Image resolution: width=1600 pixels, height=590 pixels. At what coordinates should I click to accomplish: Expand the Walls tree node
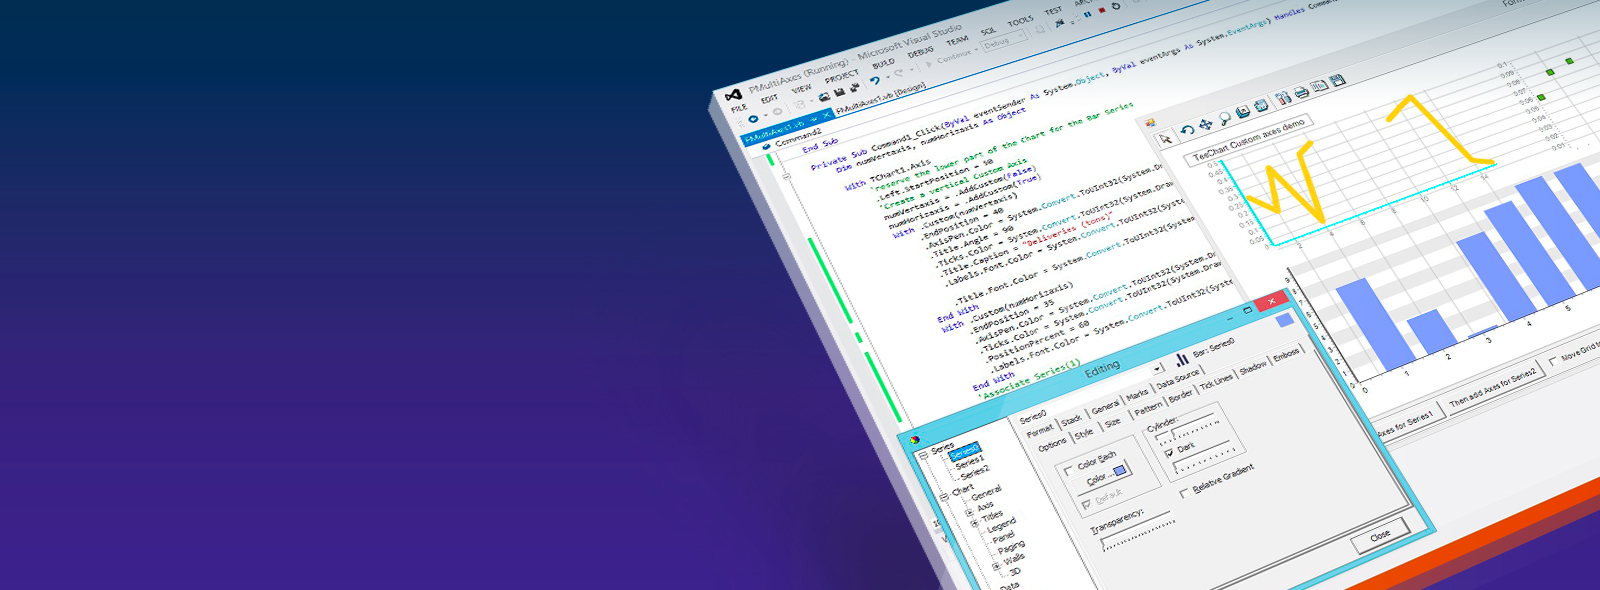(x=996, y=566)
